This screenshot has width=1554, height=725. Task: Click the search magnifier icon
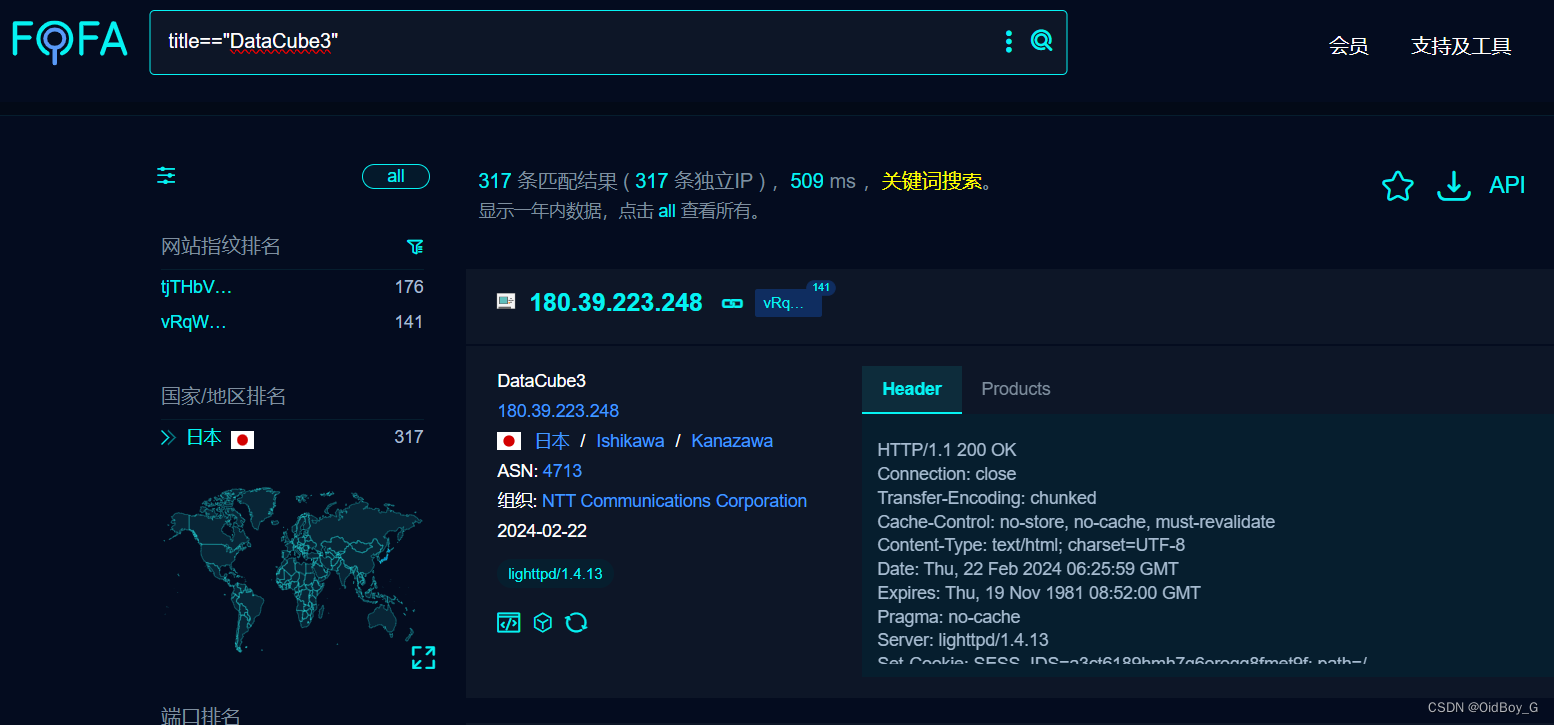coord(1042,41)
